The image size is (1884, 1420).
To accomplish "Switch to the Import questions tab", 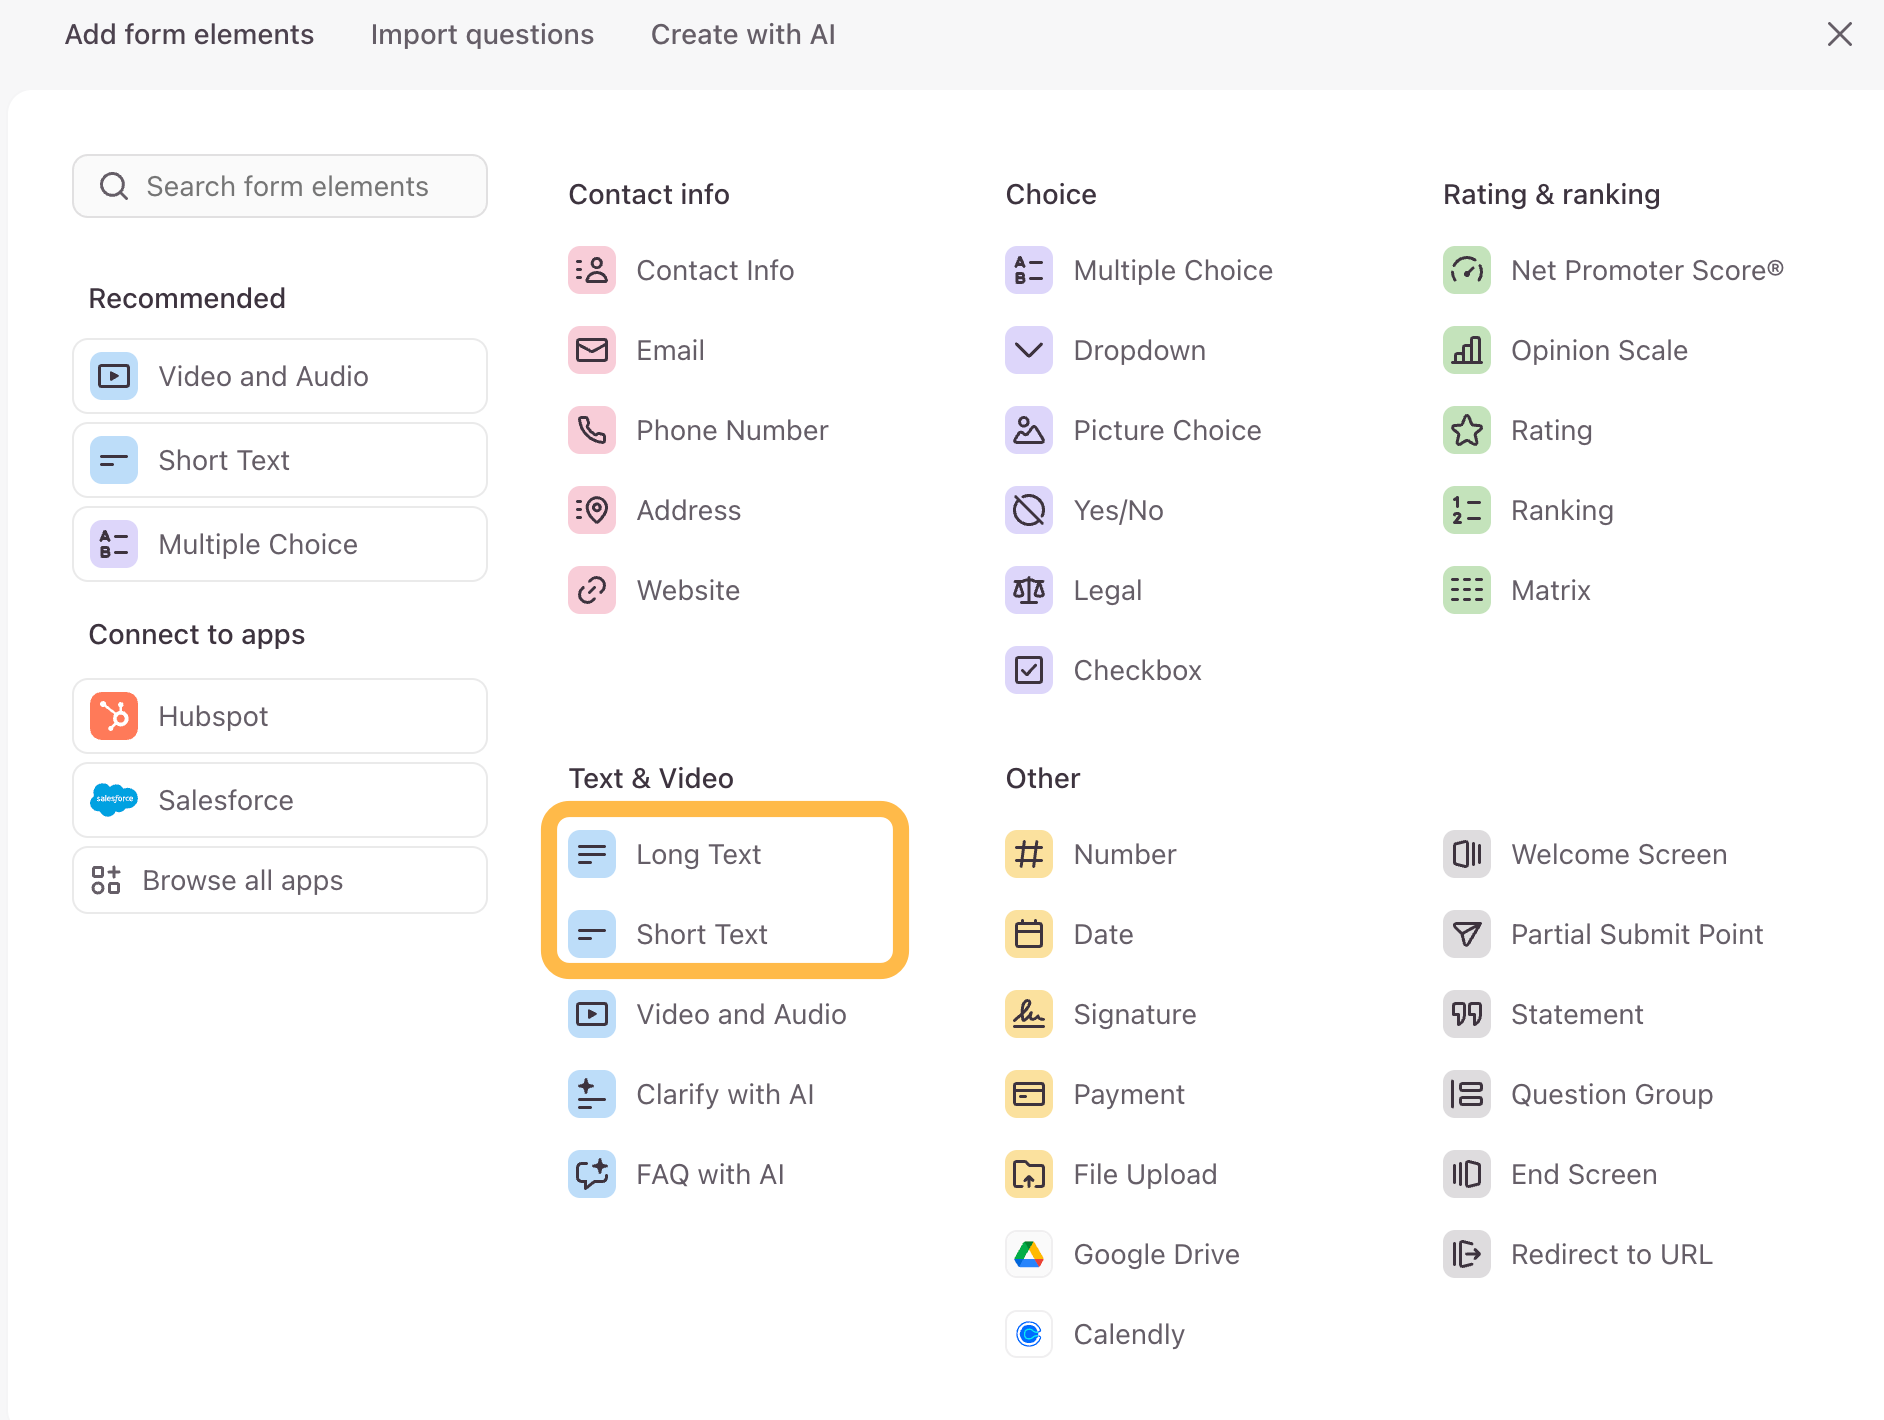I will tap(482, 34).
